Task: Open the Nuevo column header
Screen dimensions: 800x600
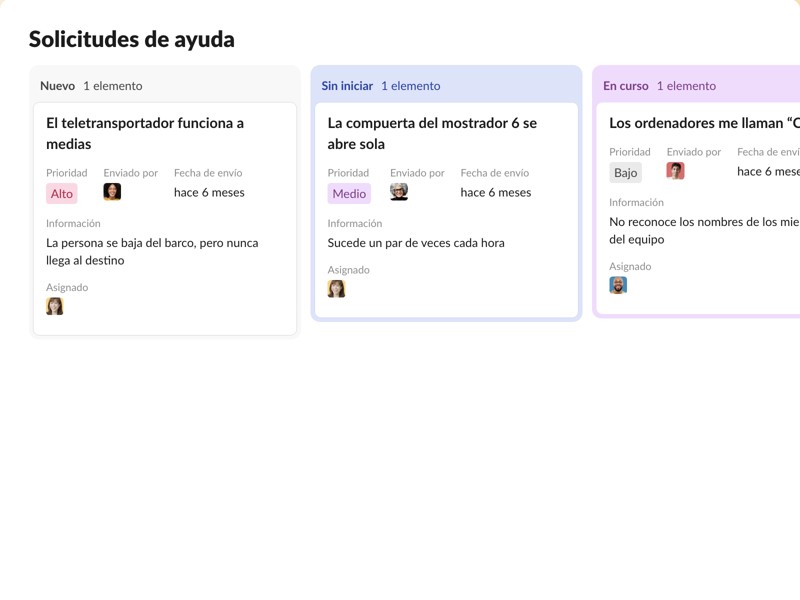Action: [57, 86]
